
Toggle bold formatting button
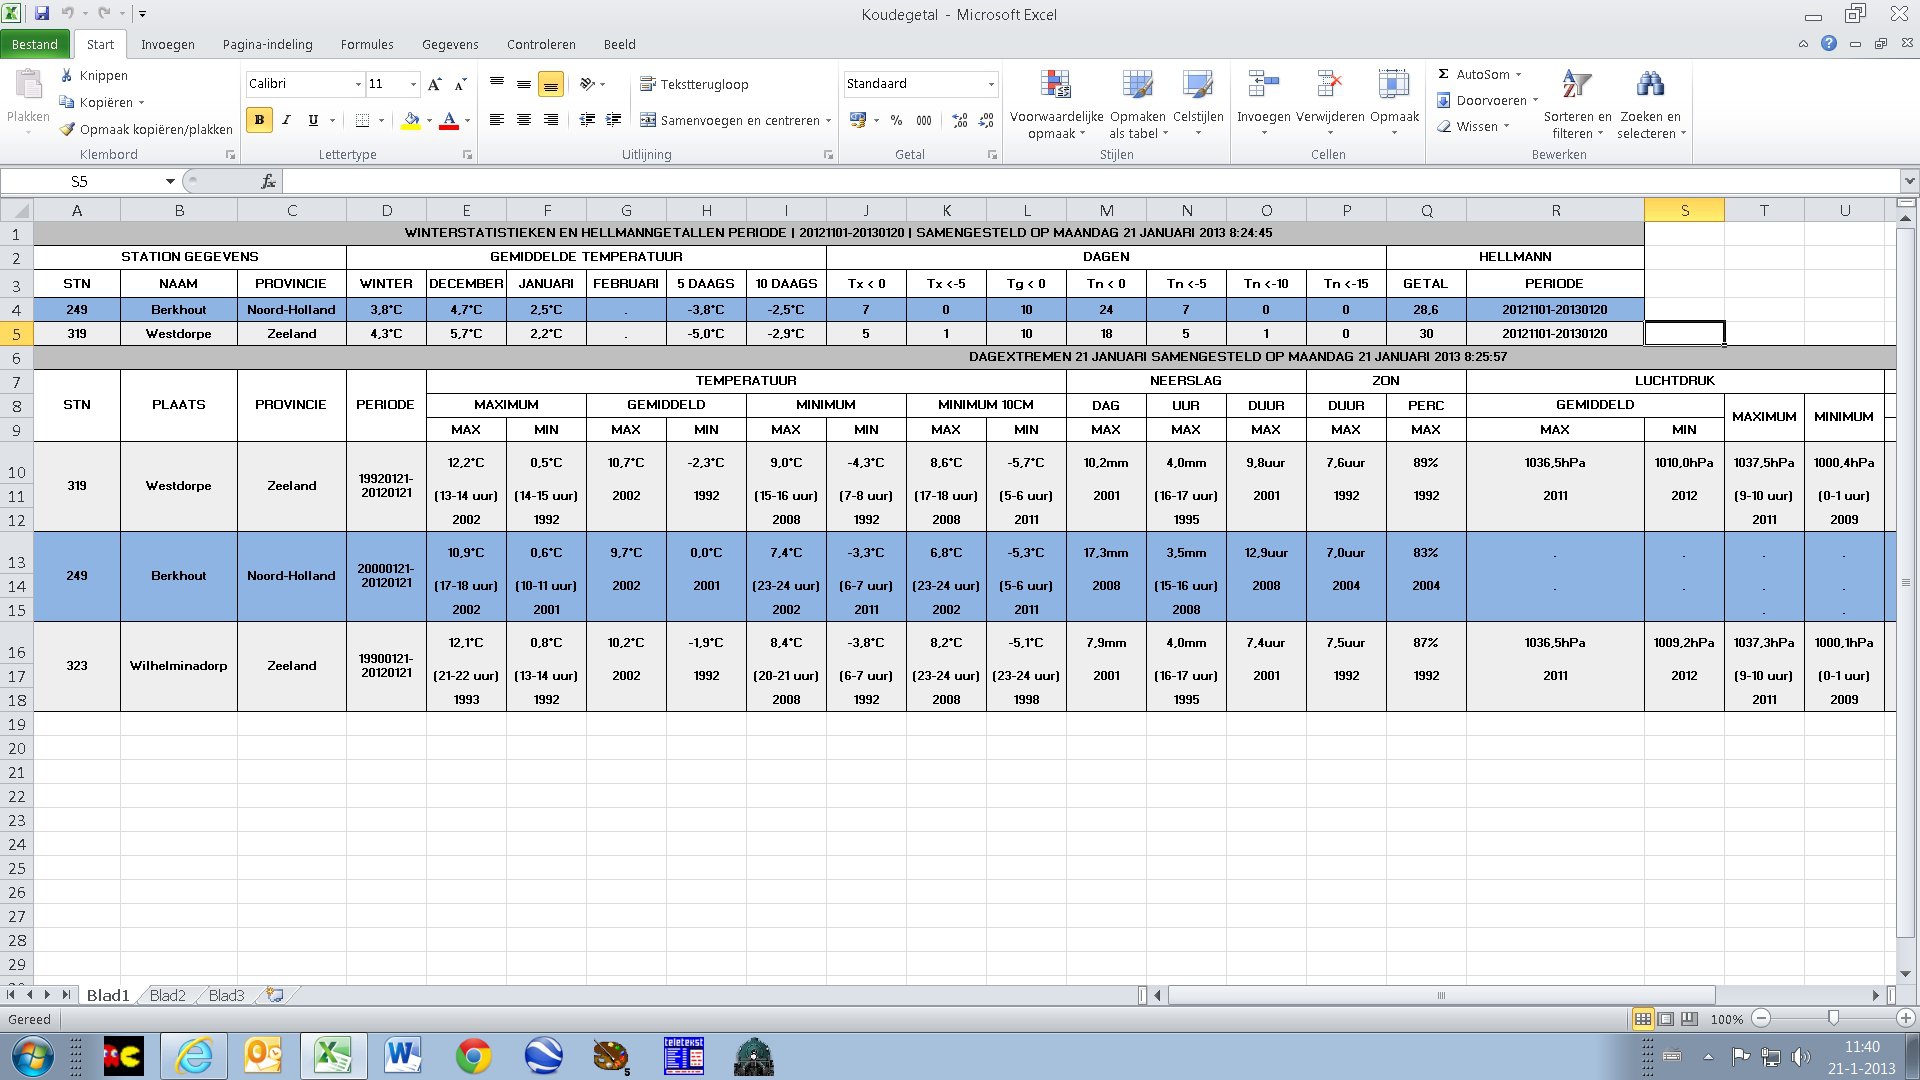point(259,120)
